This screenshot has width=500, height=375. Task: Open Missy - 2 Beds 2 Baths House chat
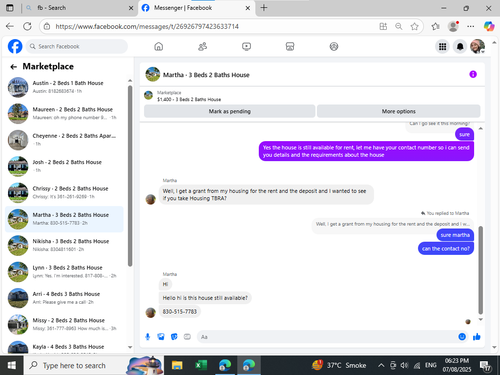tap(64, 324)
